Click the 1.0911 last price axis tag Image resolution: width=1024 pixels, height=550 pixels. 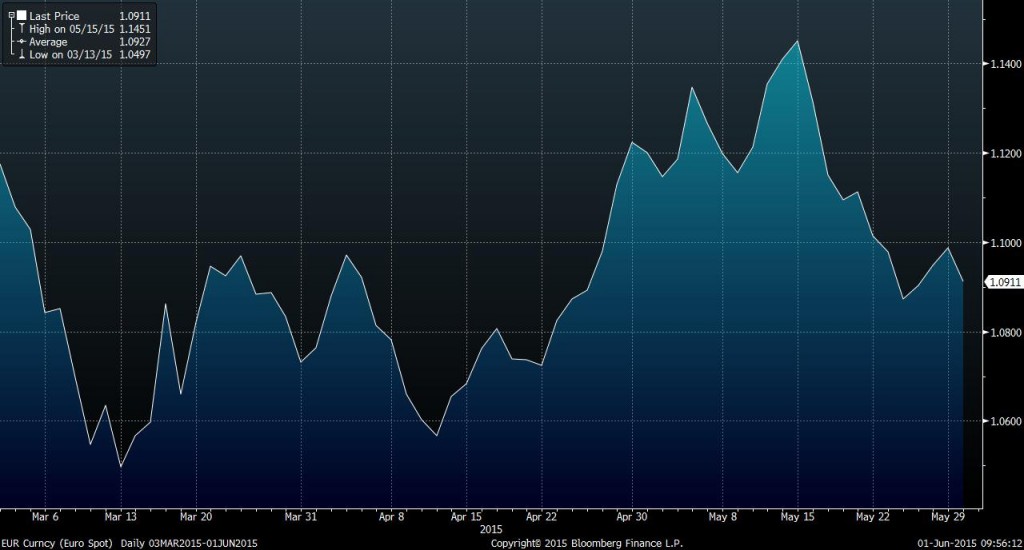click(1003, 283)
